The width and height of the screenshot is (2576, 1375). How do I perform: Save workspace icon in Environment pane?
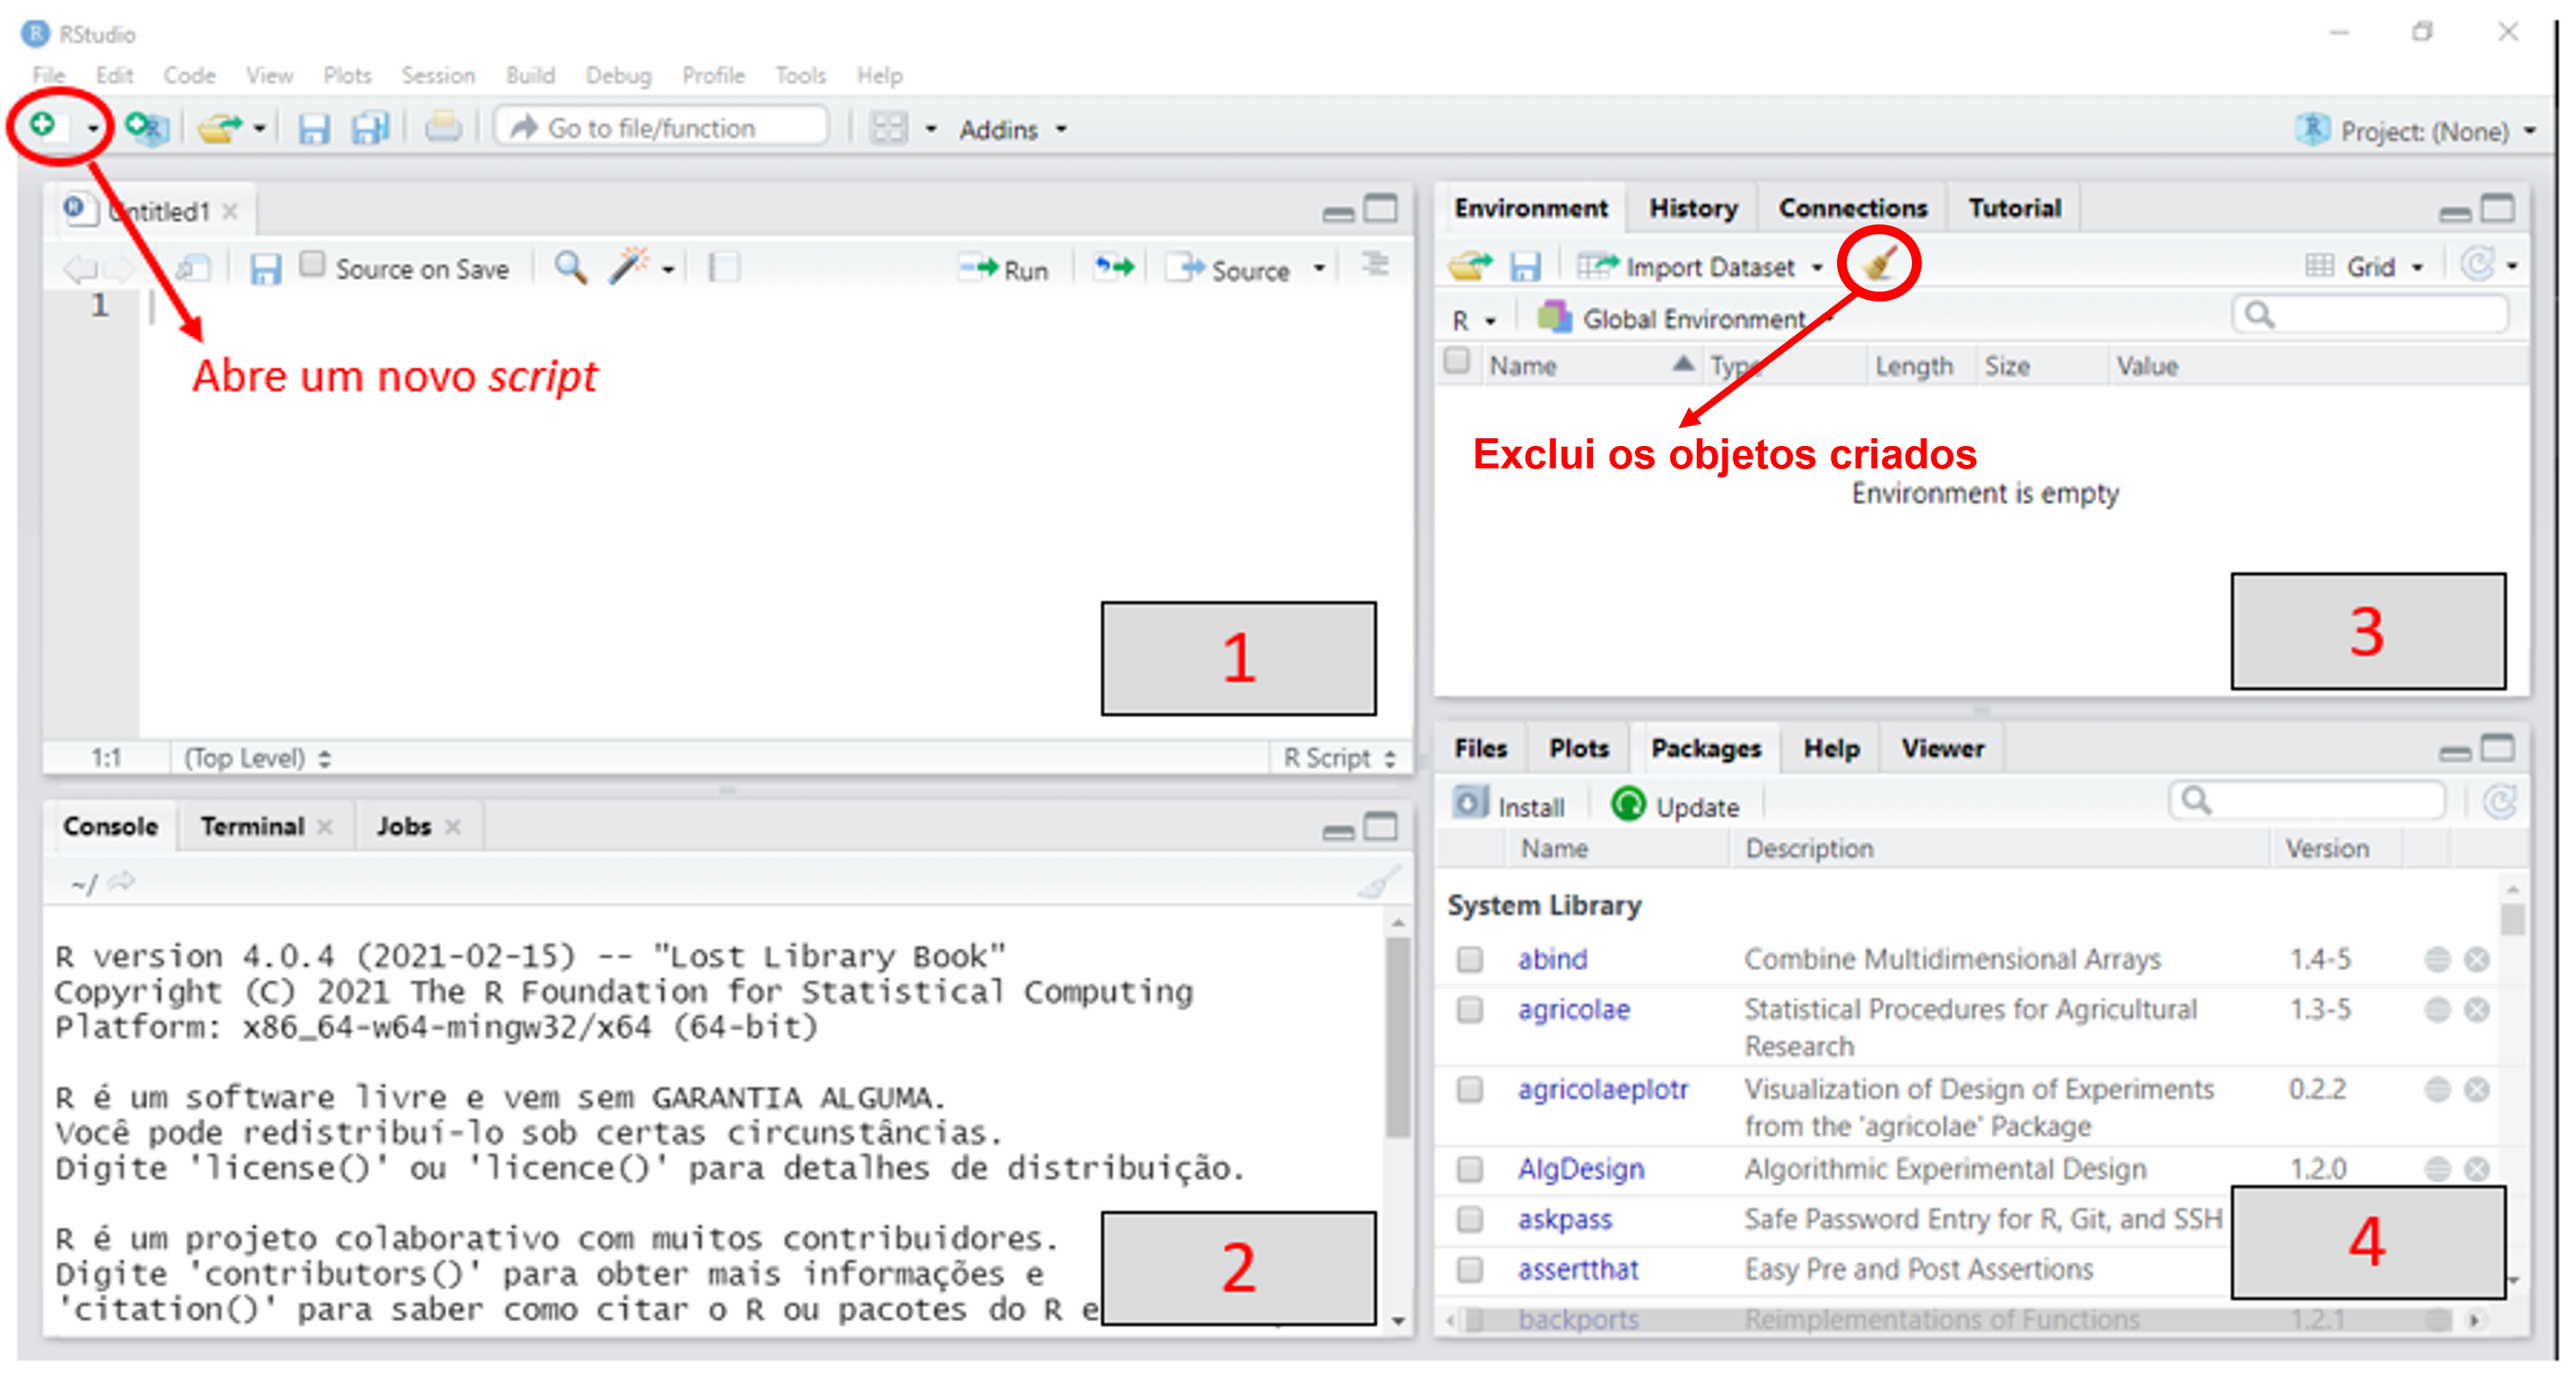click(x=1524, y=267)
